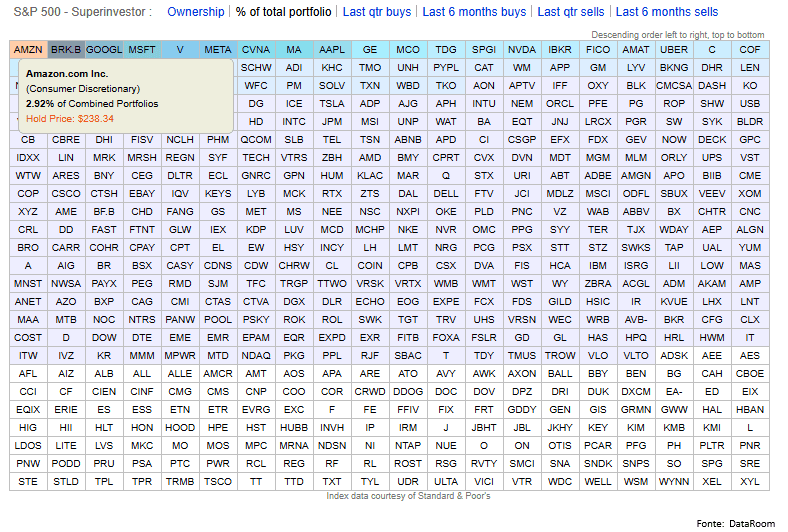
Task: Click the UBER ticker cell
Action: (x=674, y=50)
